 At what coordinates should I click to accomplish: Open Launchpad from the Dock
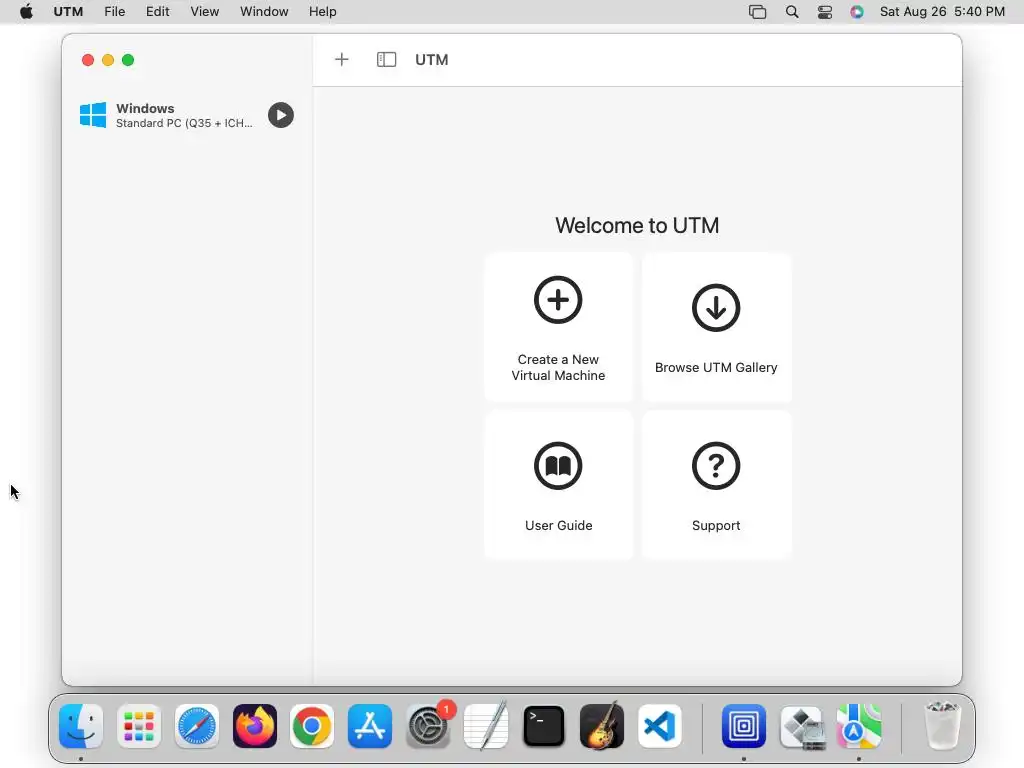coord(139,726)
